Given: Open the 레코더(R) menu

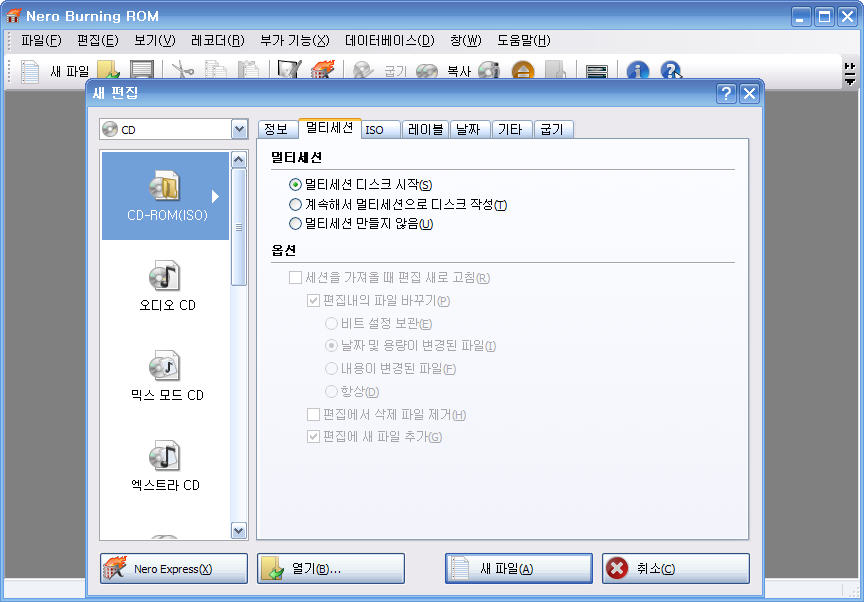Looking at the screenshot, I should click(218, 40).
